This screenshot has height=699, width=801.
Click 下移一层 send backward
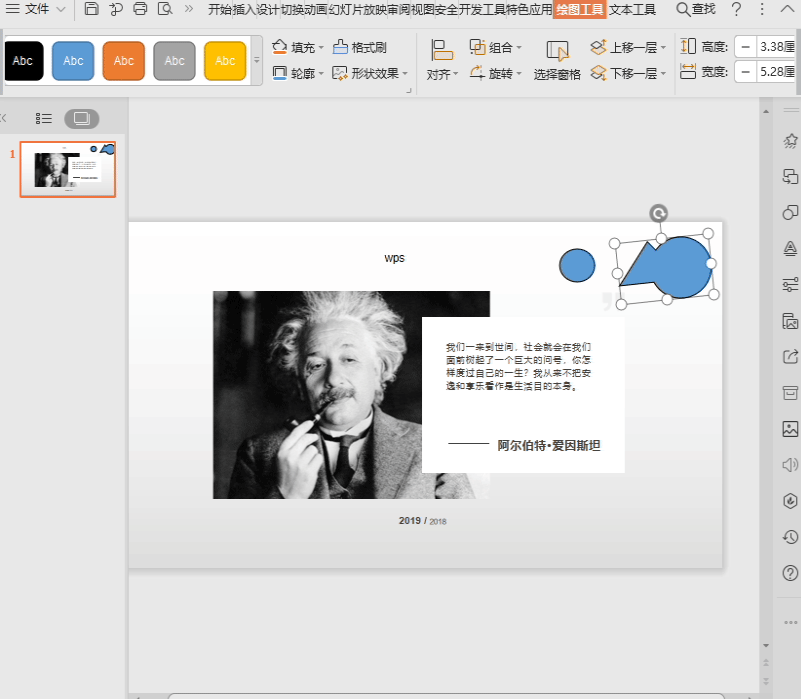click(624, 73)
